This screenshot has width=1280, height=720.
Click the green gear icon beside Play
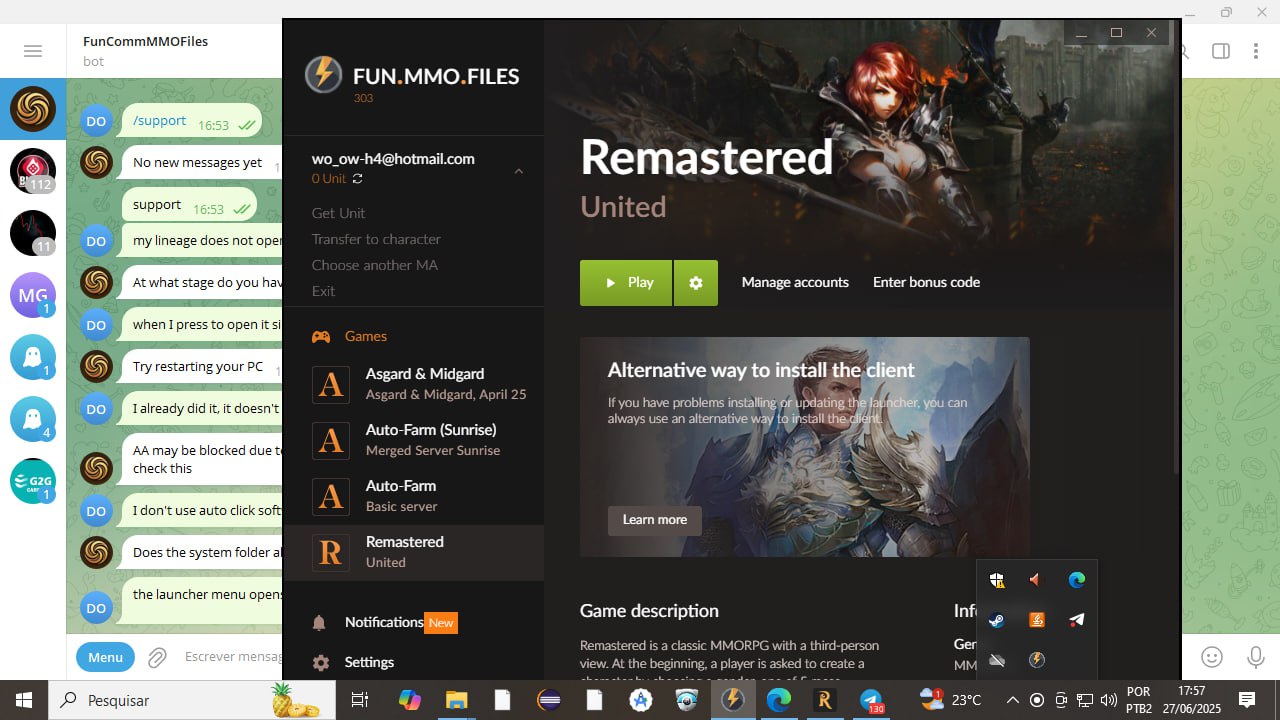[x=696, y=283]
